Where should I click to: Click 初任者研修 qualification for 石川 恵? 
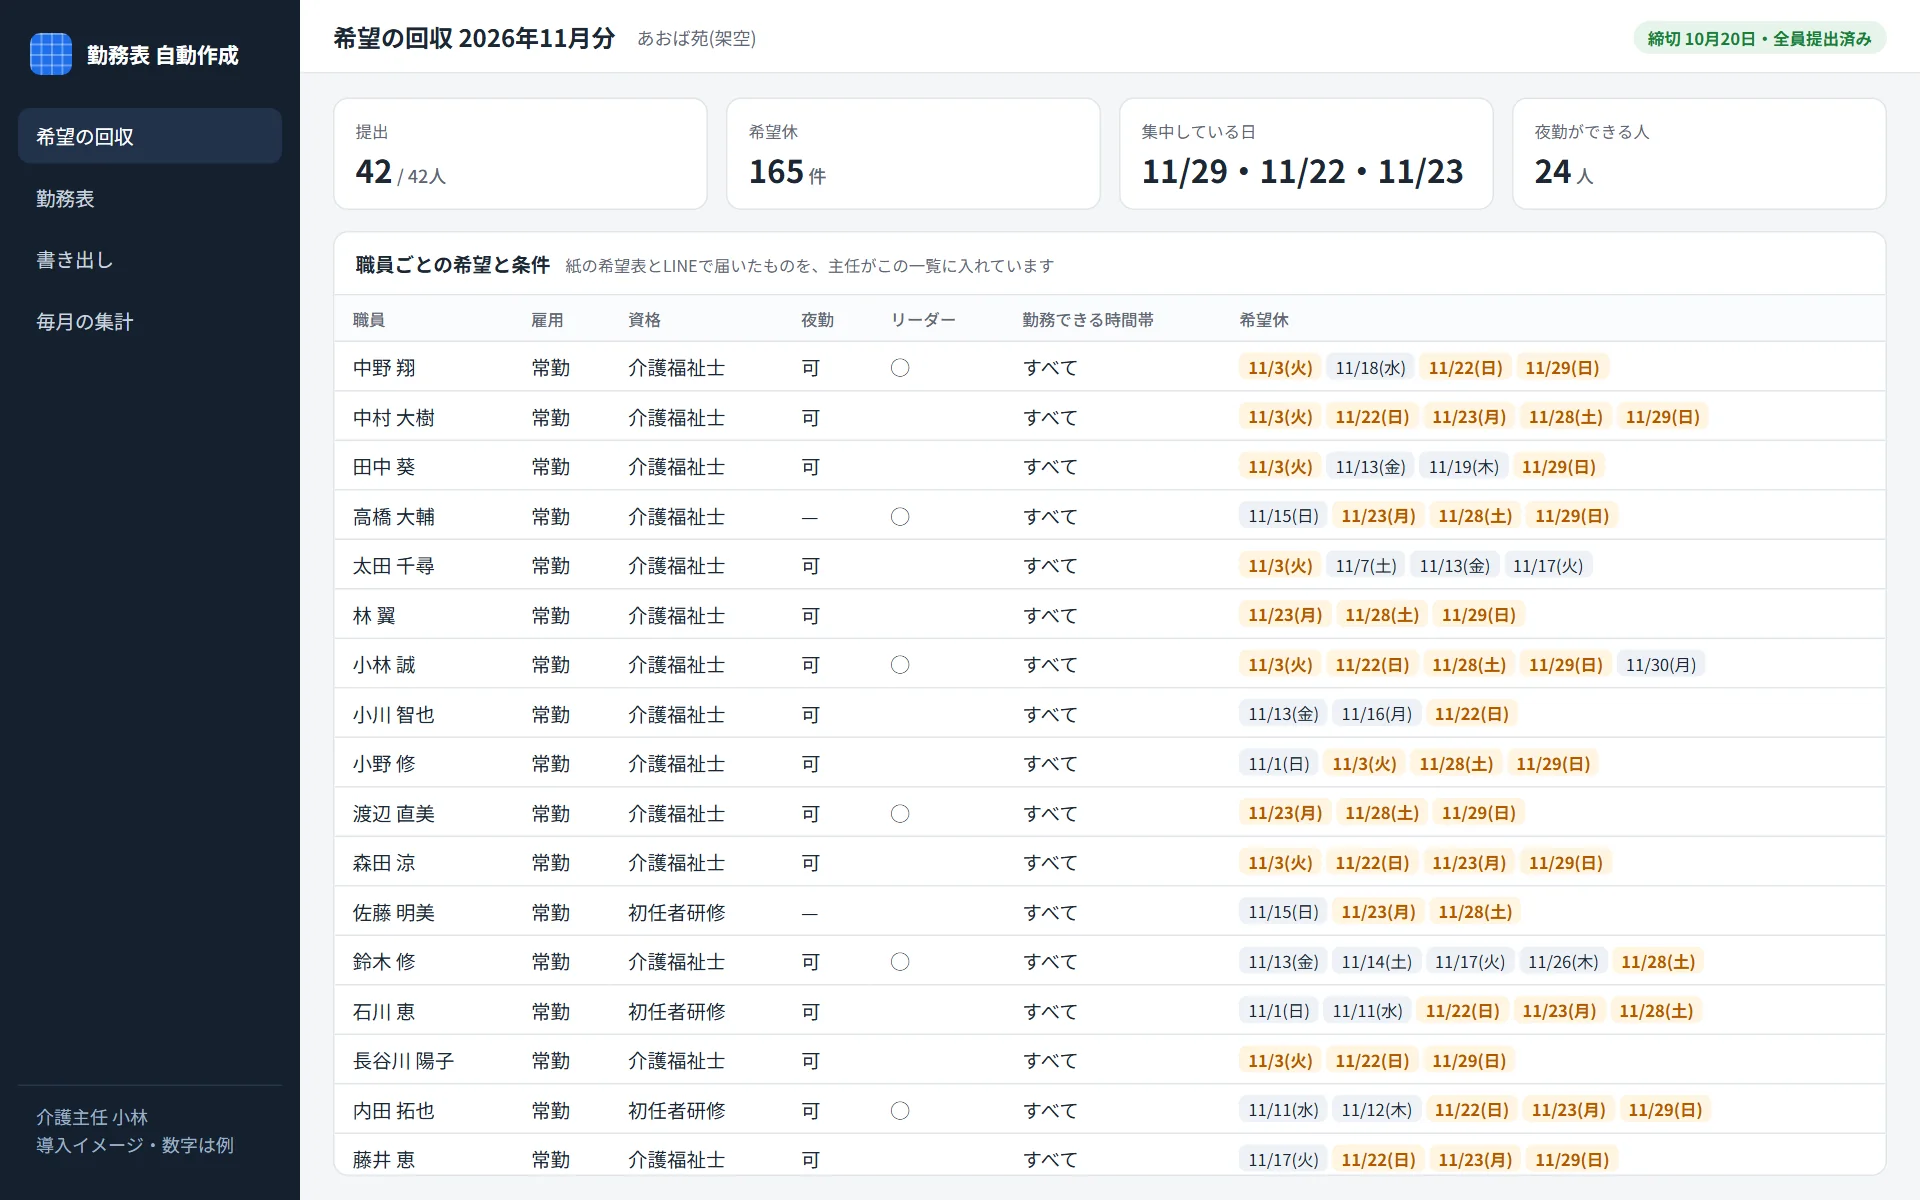677,1012
